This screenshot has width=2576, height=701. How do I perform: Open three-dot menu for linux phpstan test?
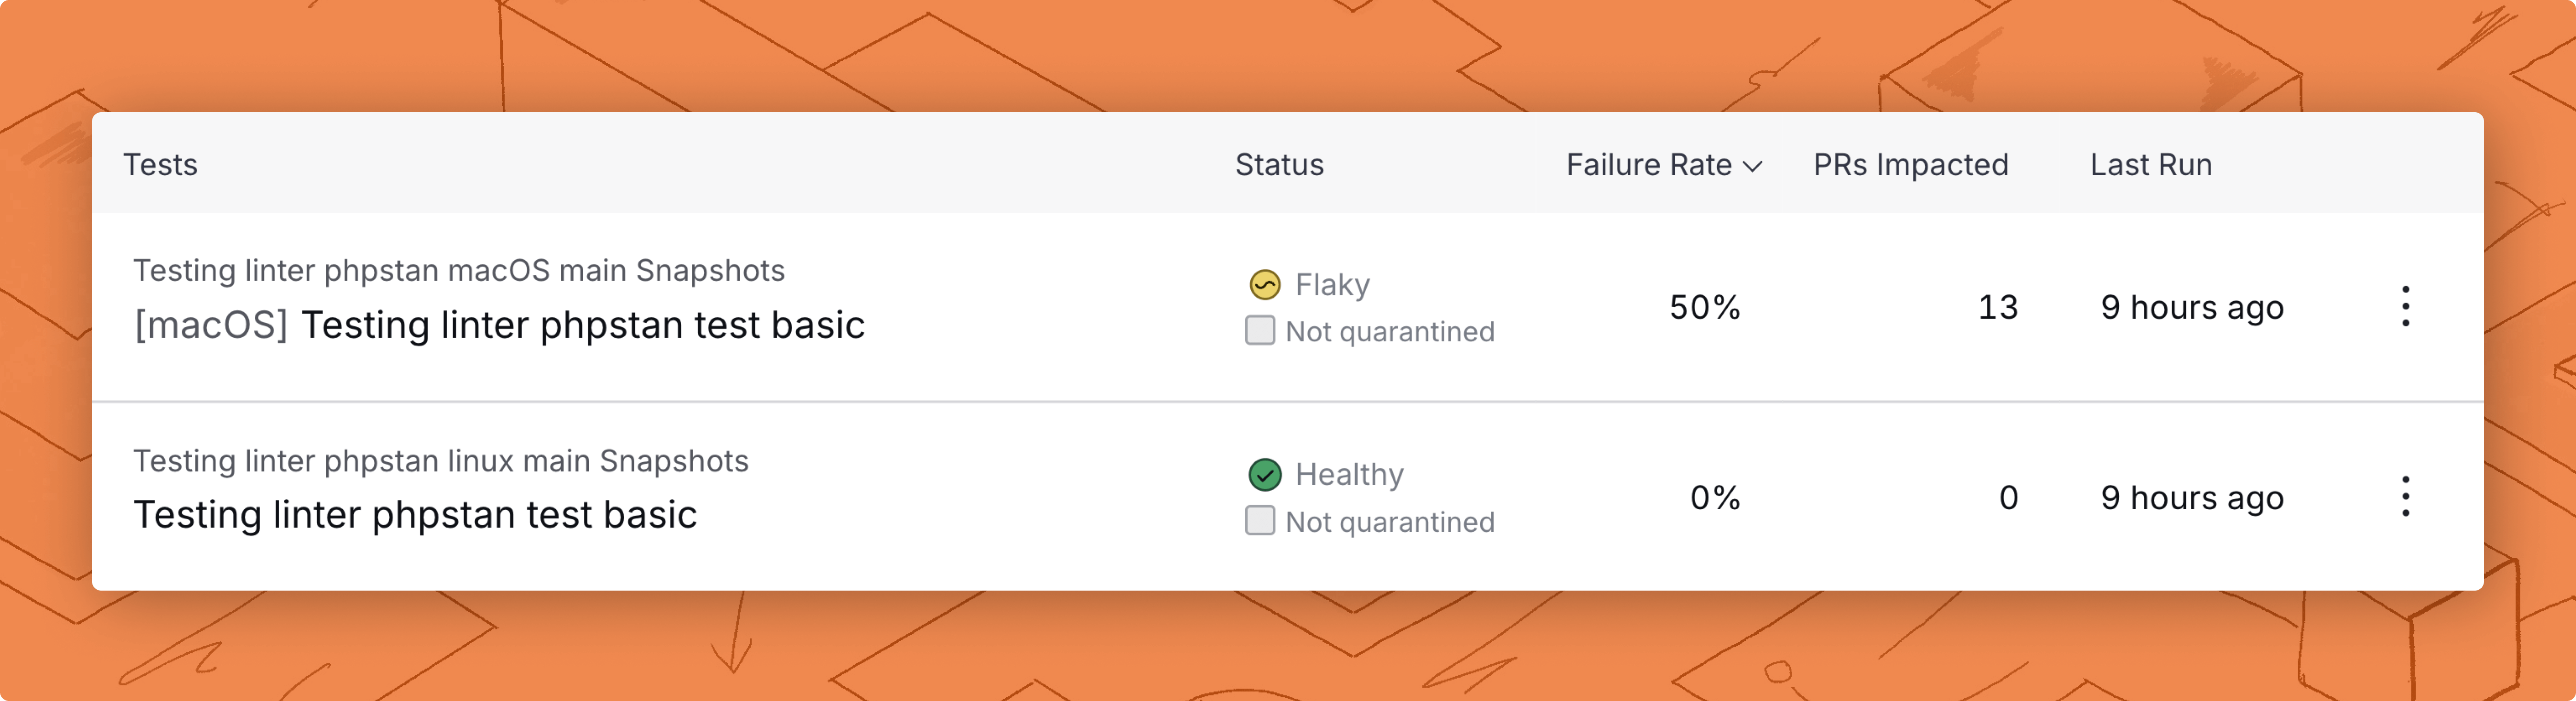(x=2405, y=497)
